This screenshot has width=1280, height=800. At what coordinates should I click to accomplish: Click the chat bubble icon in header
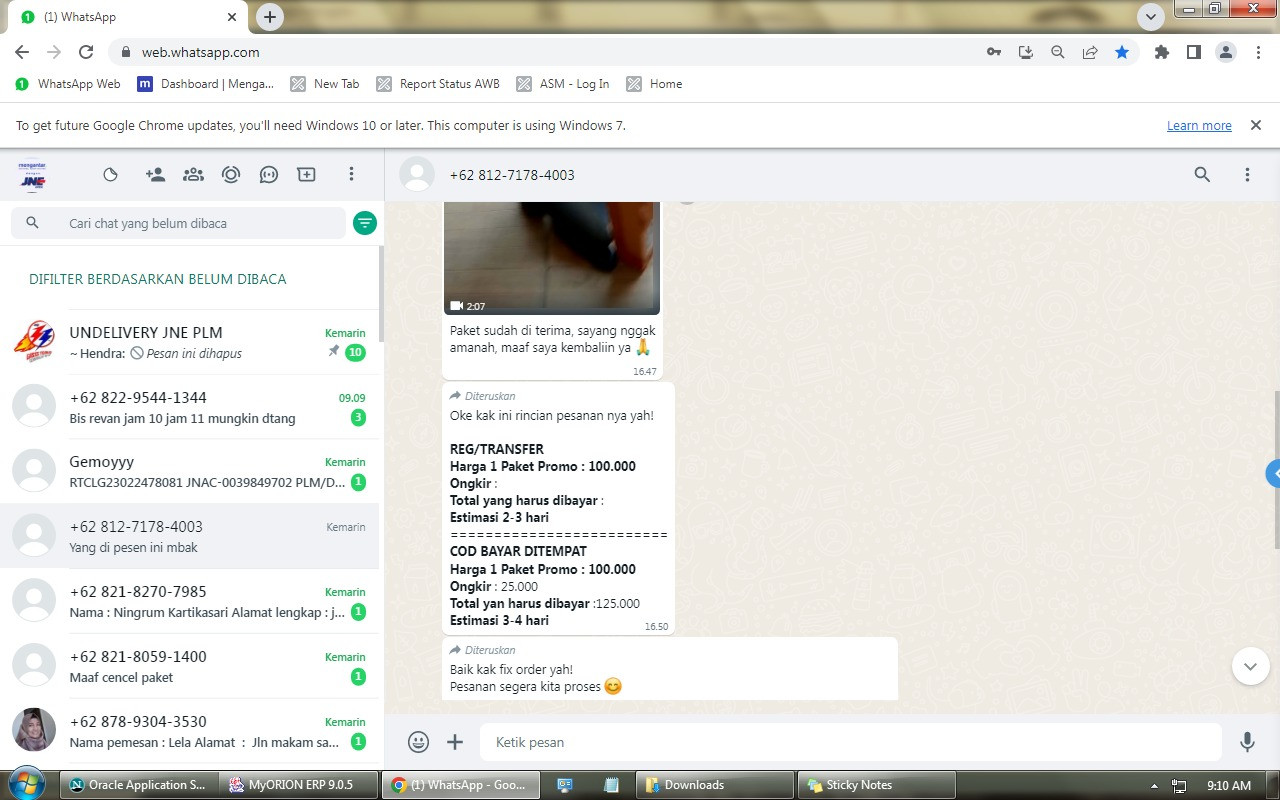[x=269, y=174]
